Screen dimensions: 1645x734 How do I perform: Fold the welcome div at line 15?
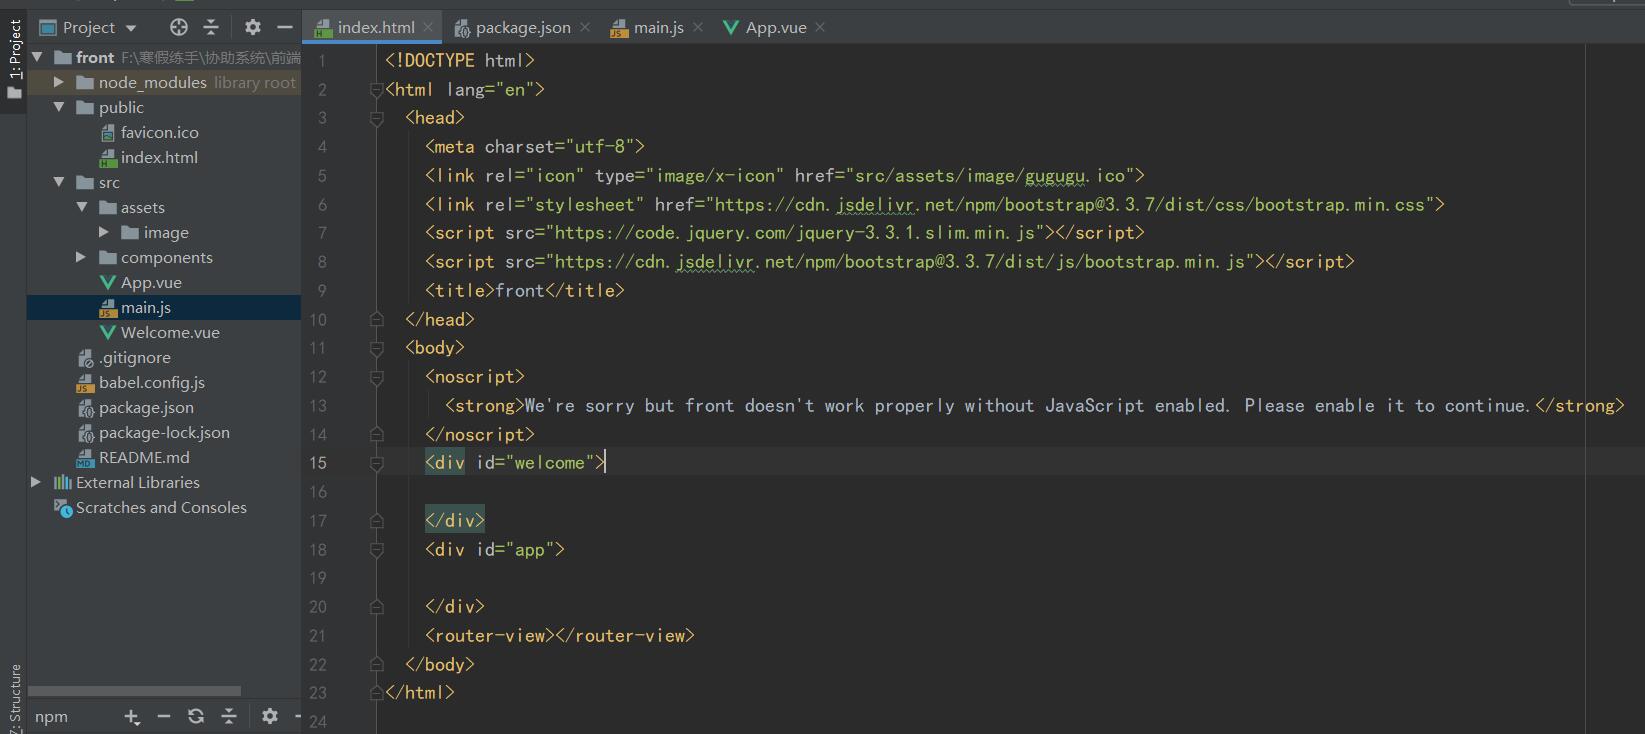pyautogui.click(x=377, y=463)
